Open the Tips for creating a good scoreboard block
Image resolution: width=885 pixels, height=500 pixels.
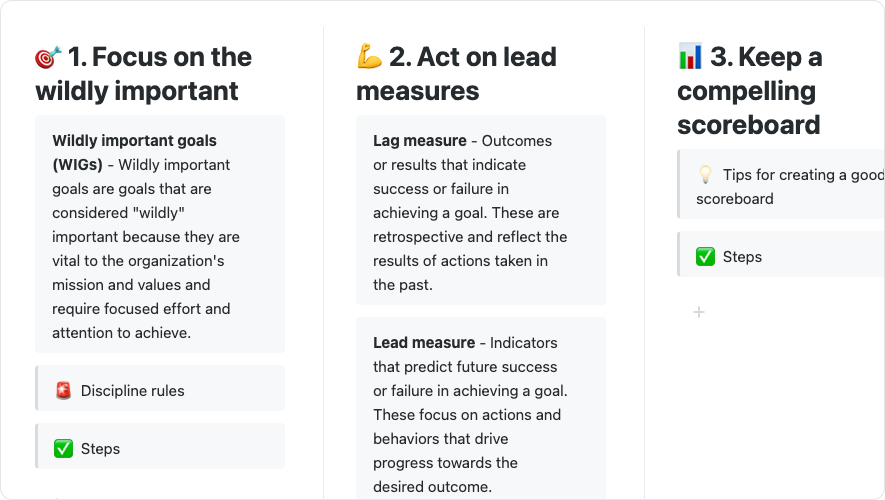(x=790, y=186)
